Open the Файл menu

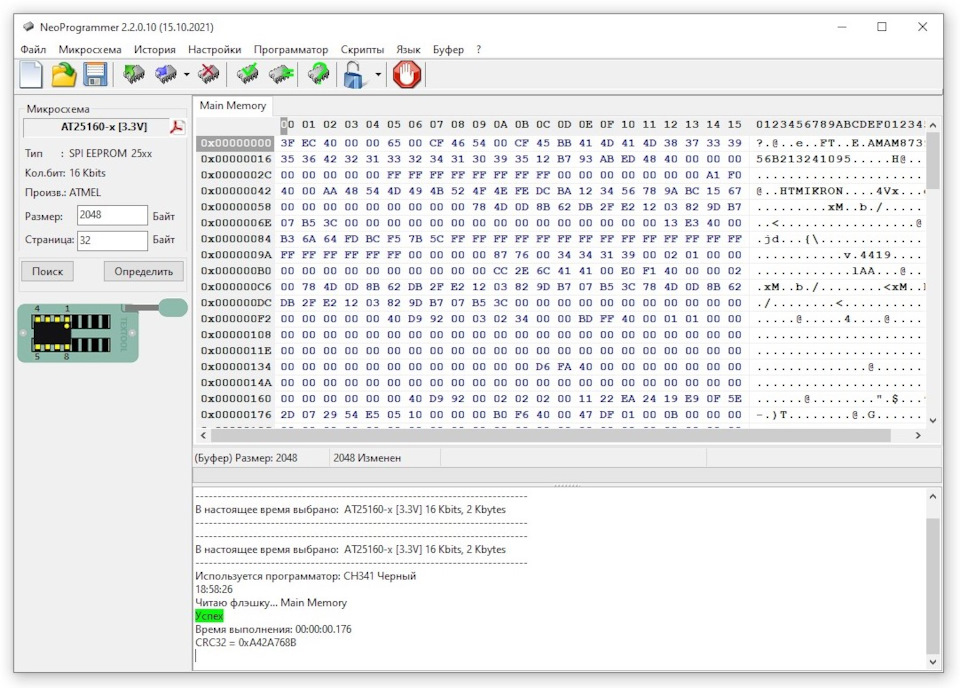(x=33, y=50)
